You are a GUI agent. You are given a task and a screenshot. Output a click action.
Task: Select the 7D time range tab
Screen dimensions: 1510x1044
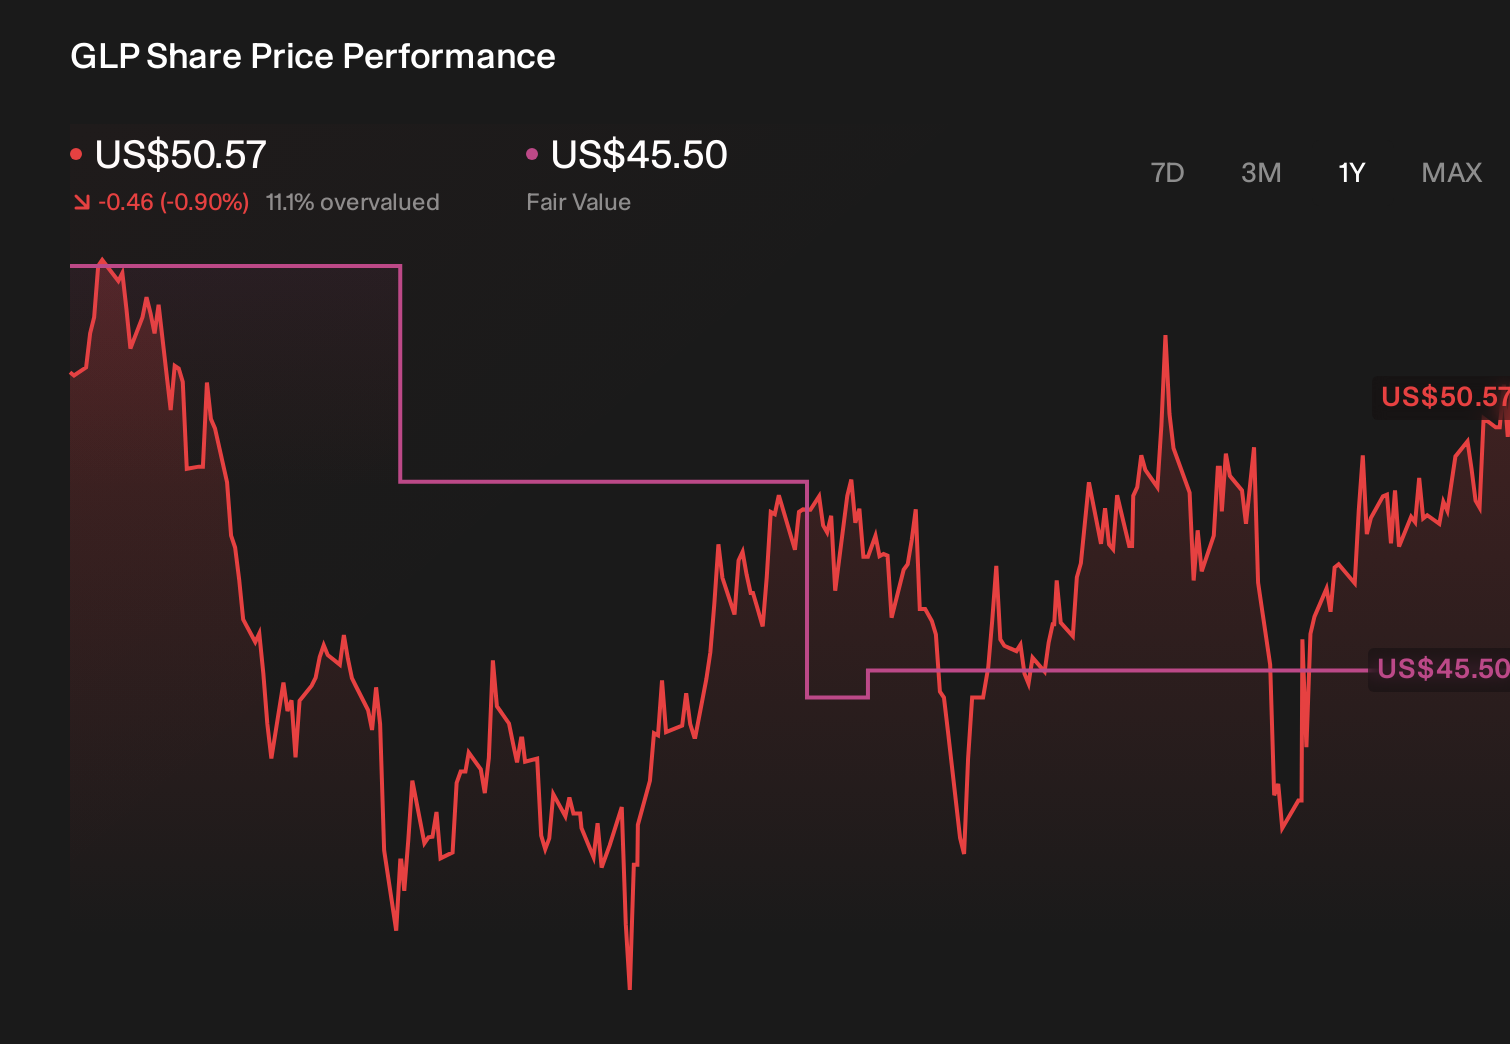pyautogui.click(x=1167, y=173)
